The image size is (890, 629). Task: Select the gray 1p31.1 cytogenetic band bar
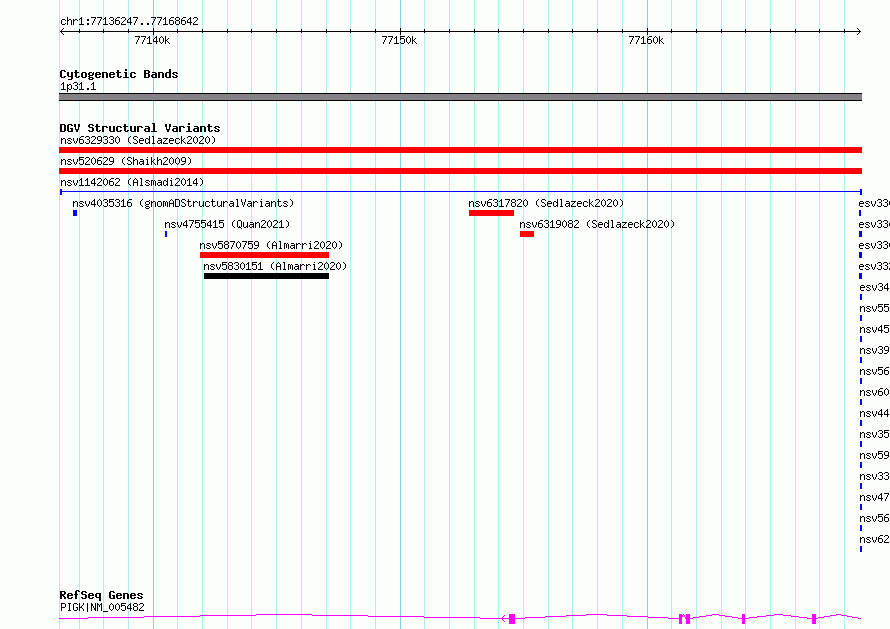[460, 97]
